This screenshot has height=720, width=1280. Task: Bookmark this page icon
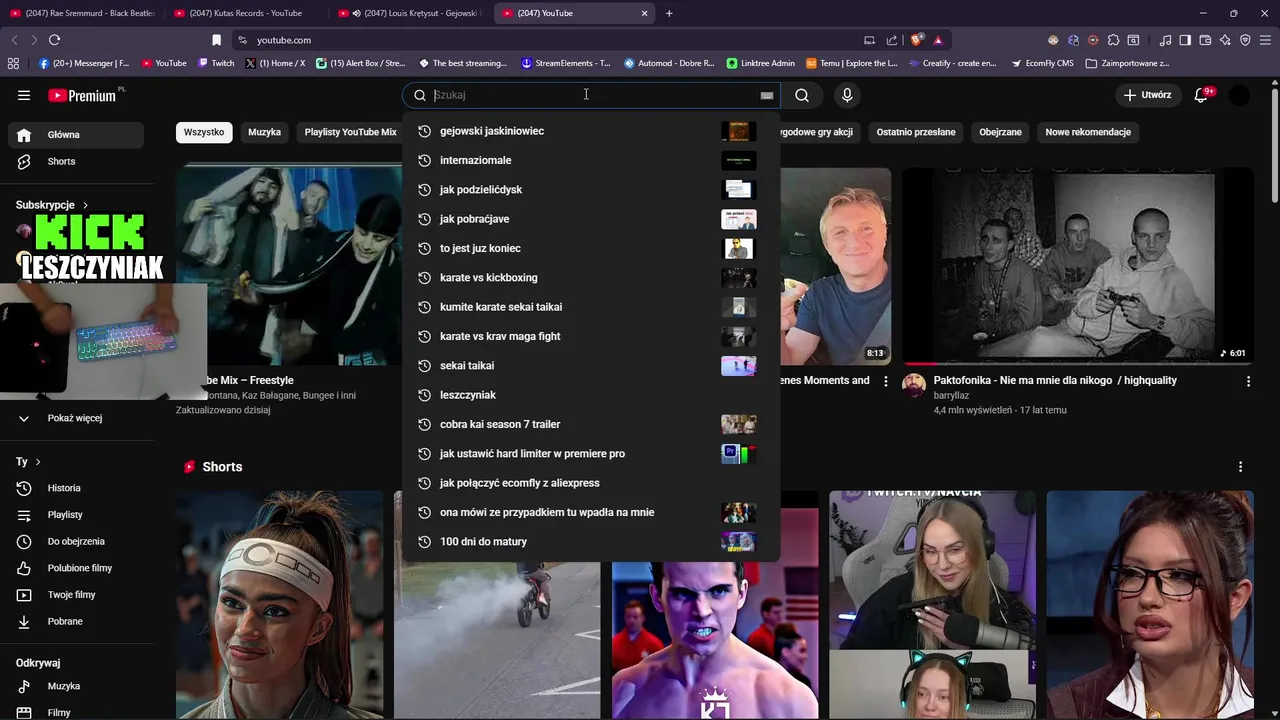coord(216,40)
